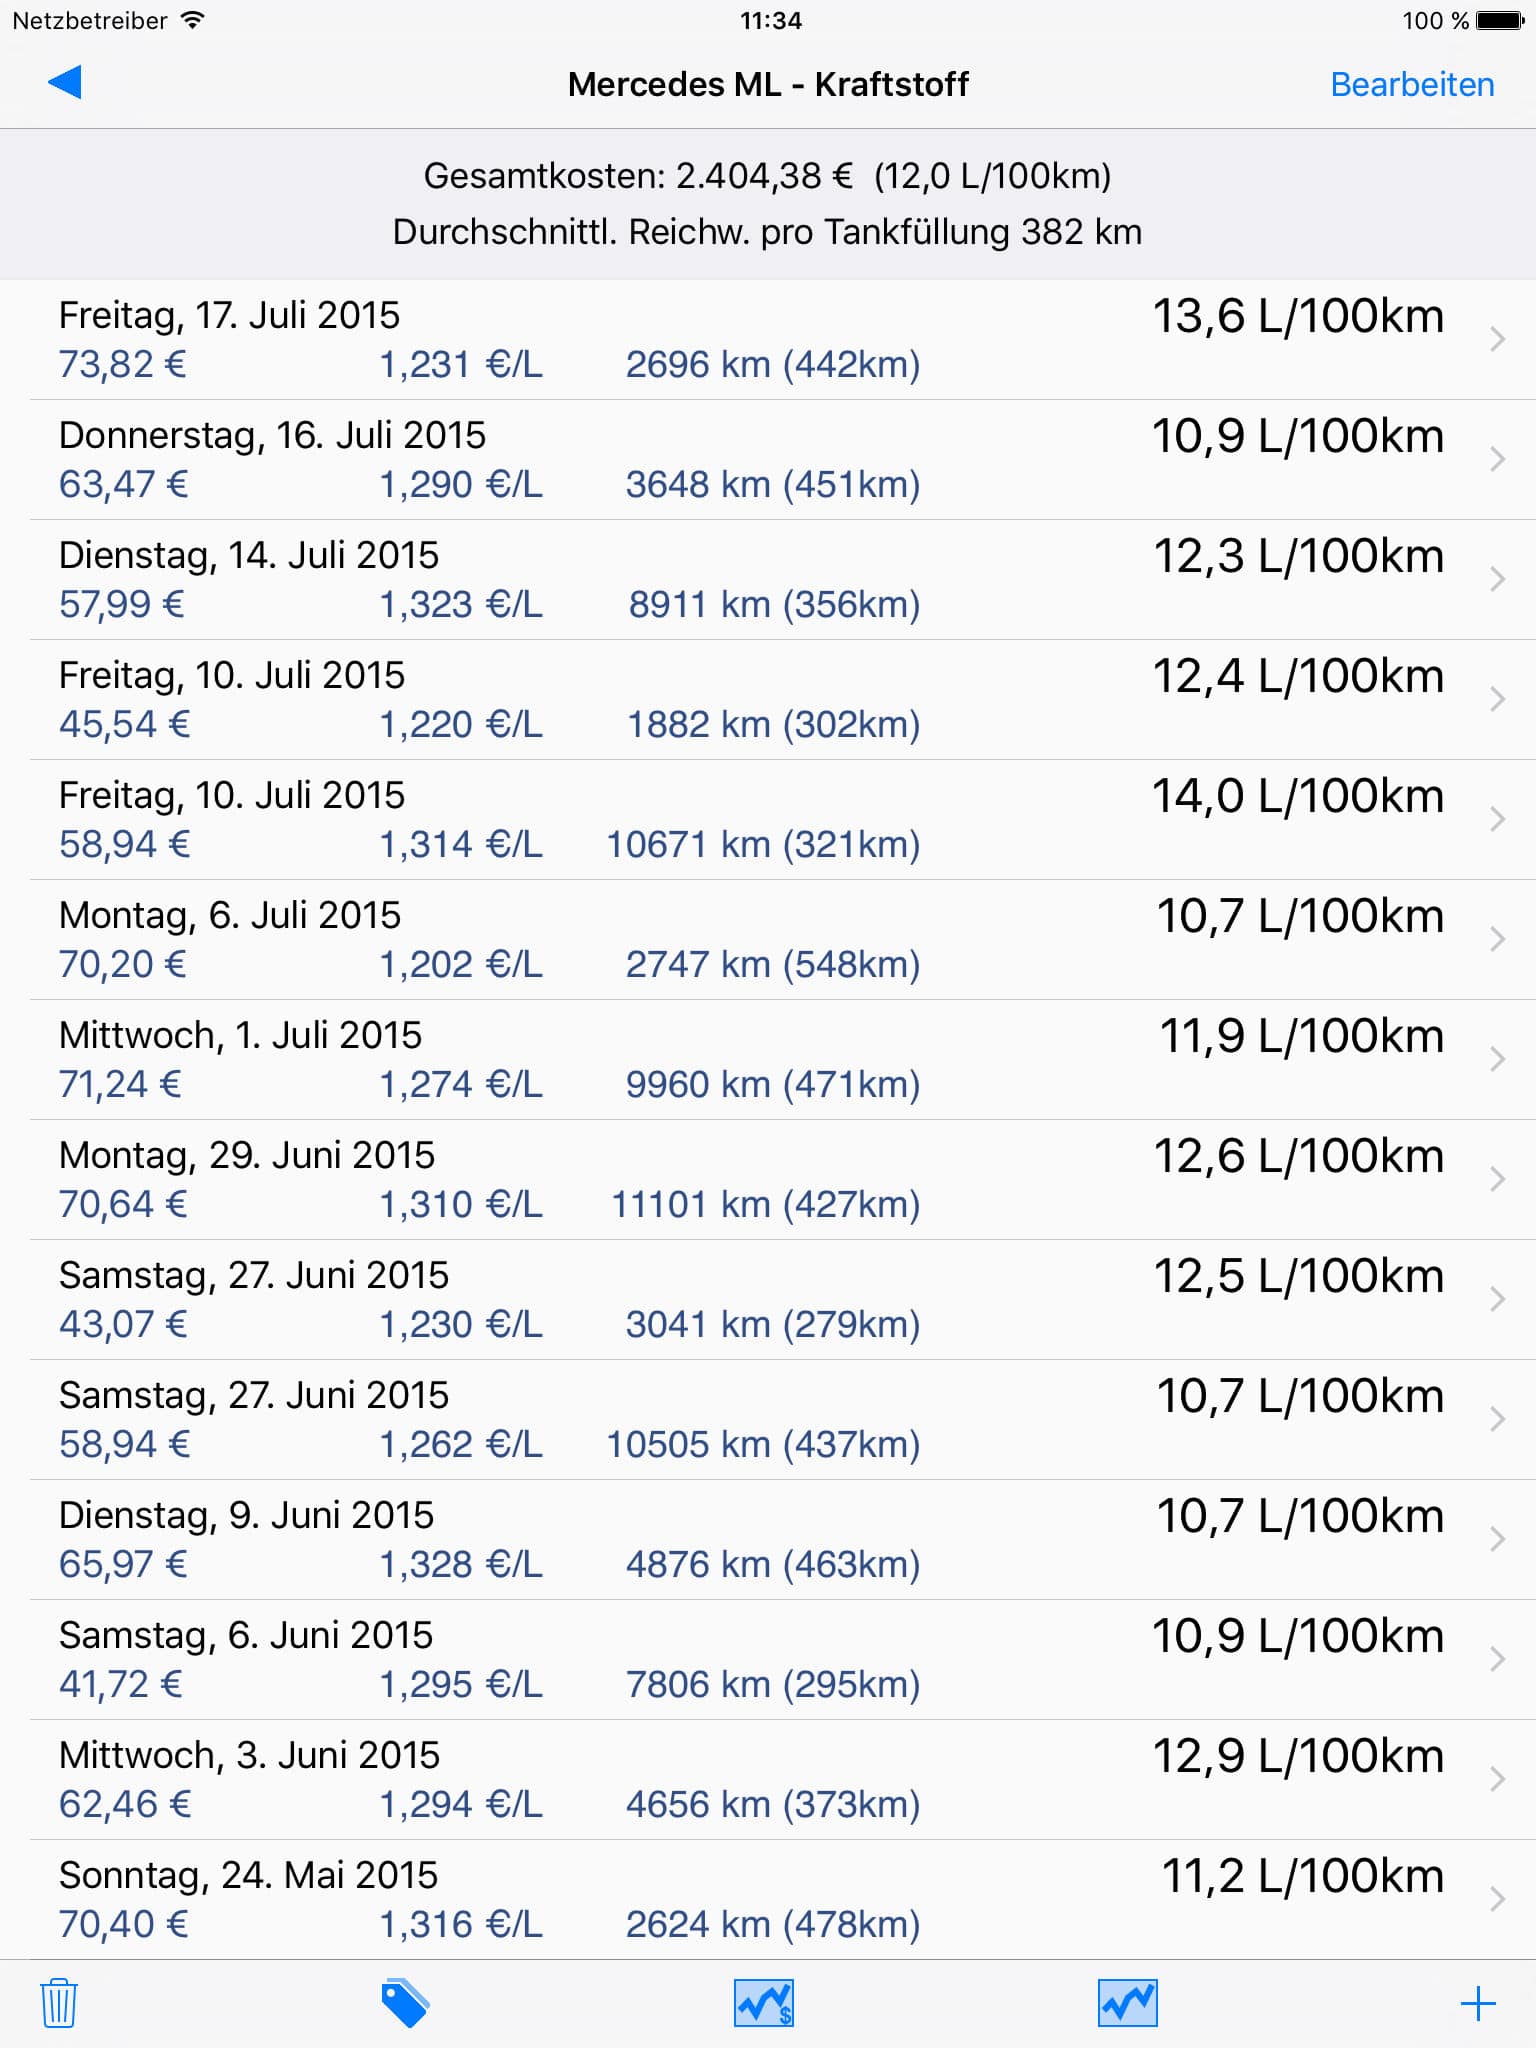Tap Bearbeiten to edit the list
The width and height of the screenshot is (1536, 2048).
[1412, 84]
